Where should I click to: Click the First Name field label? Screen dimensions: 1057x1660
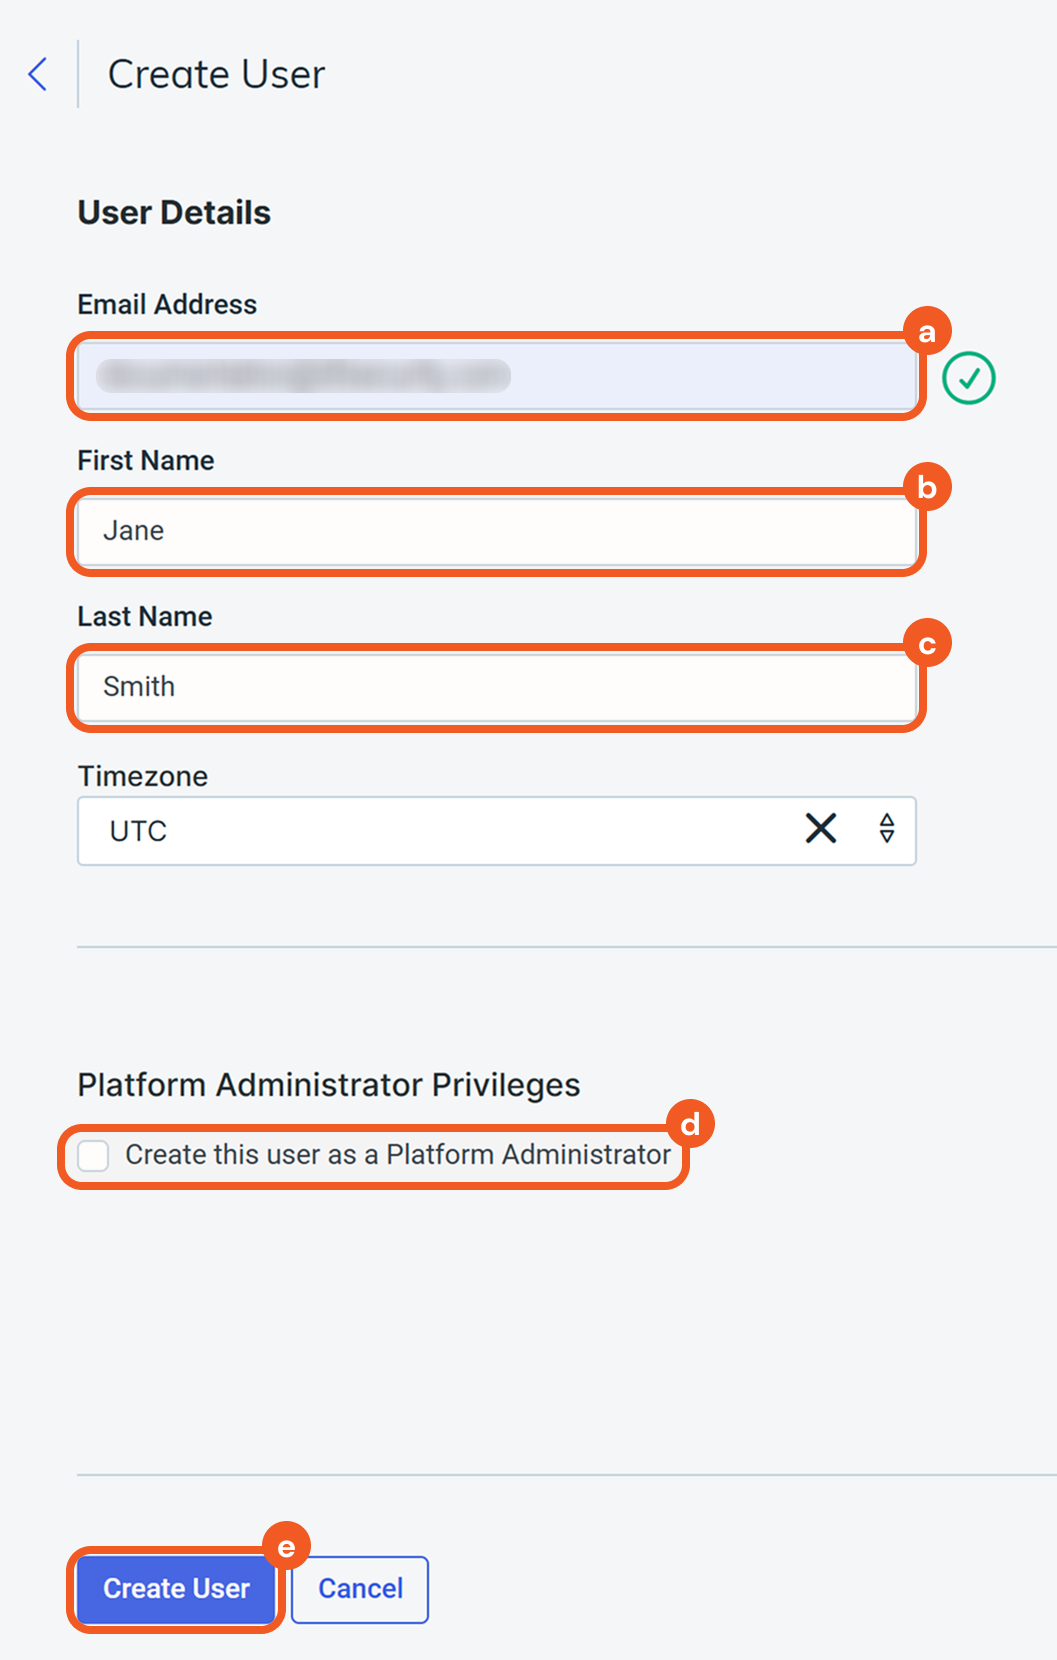146,460
